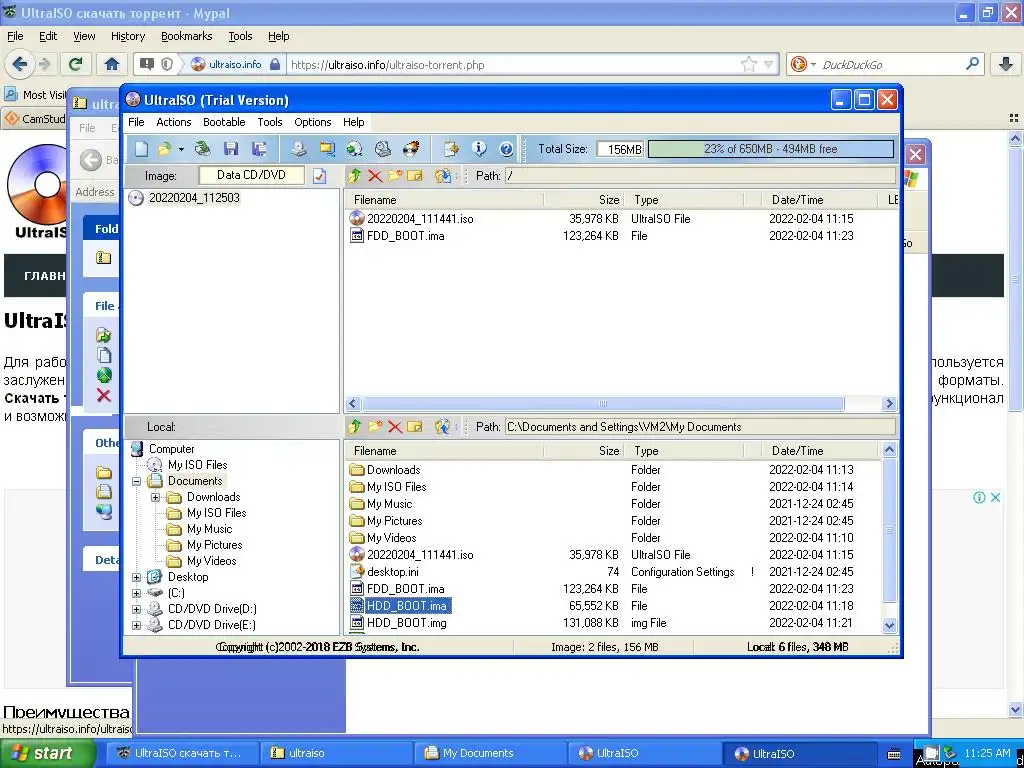The height and width of the screenshot is (768, 1024).
Task: Open the search engine dropdown beside DuckDuckGo
Action: (813, 65)
